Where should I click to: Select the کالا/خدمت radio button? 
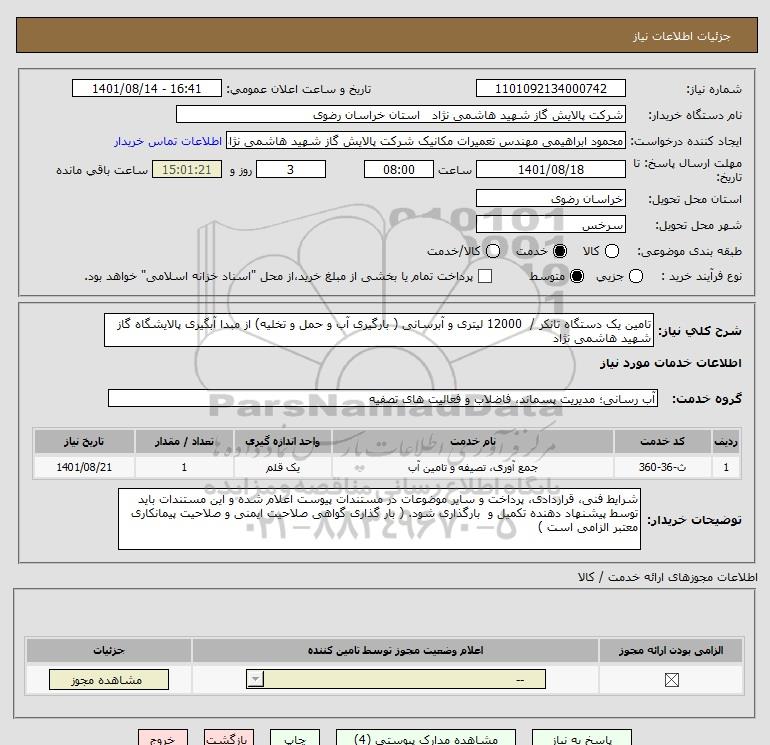[493, 251]
